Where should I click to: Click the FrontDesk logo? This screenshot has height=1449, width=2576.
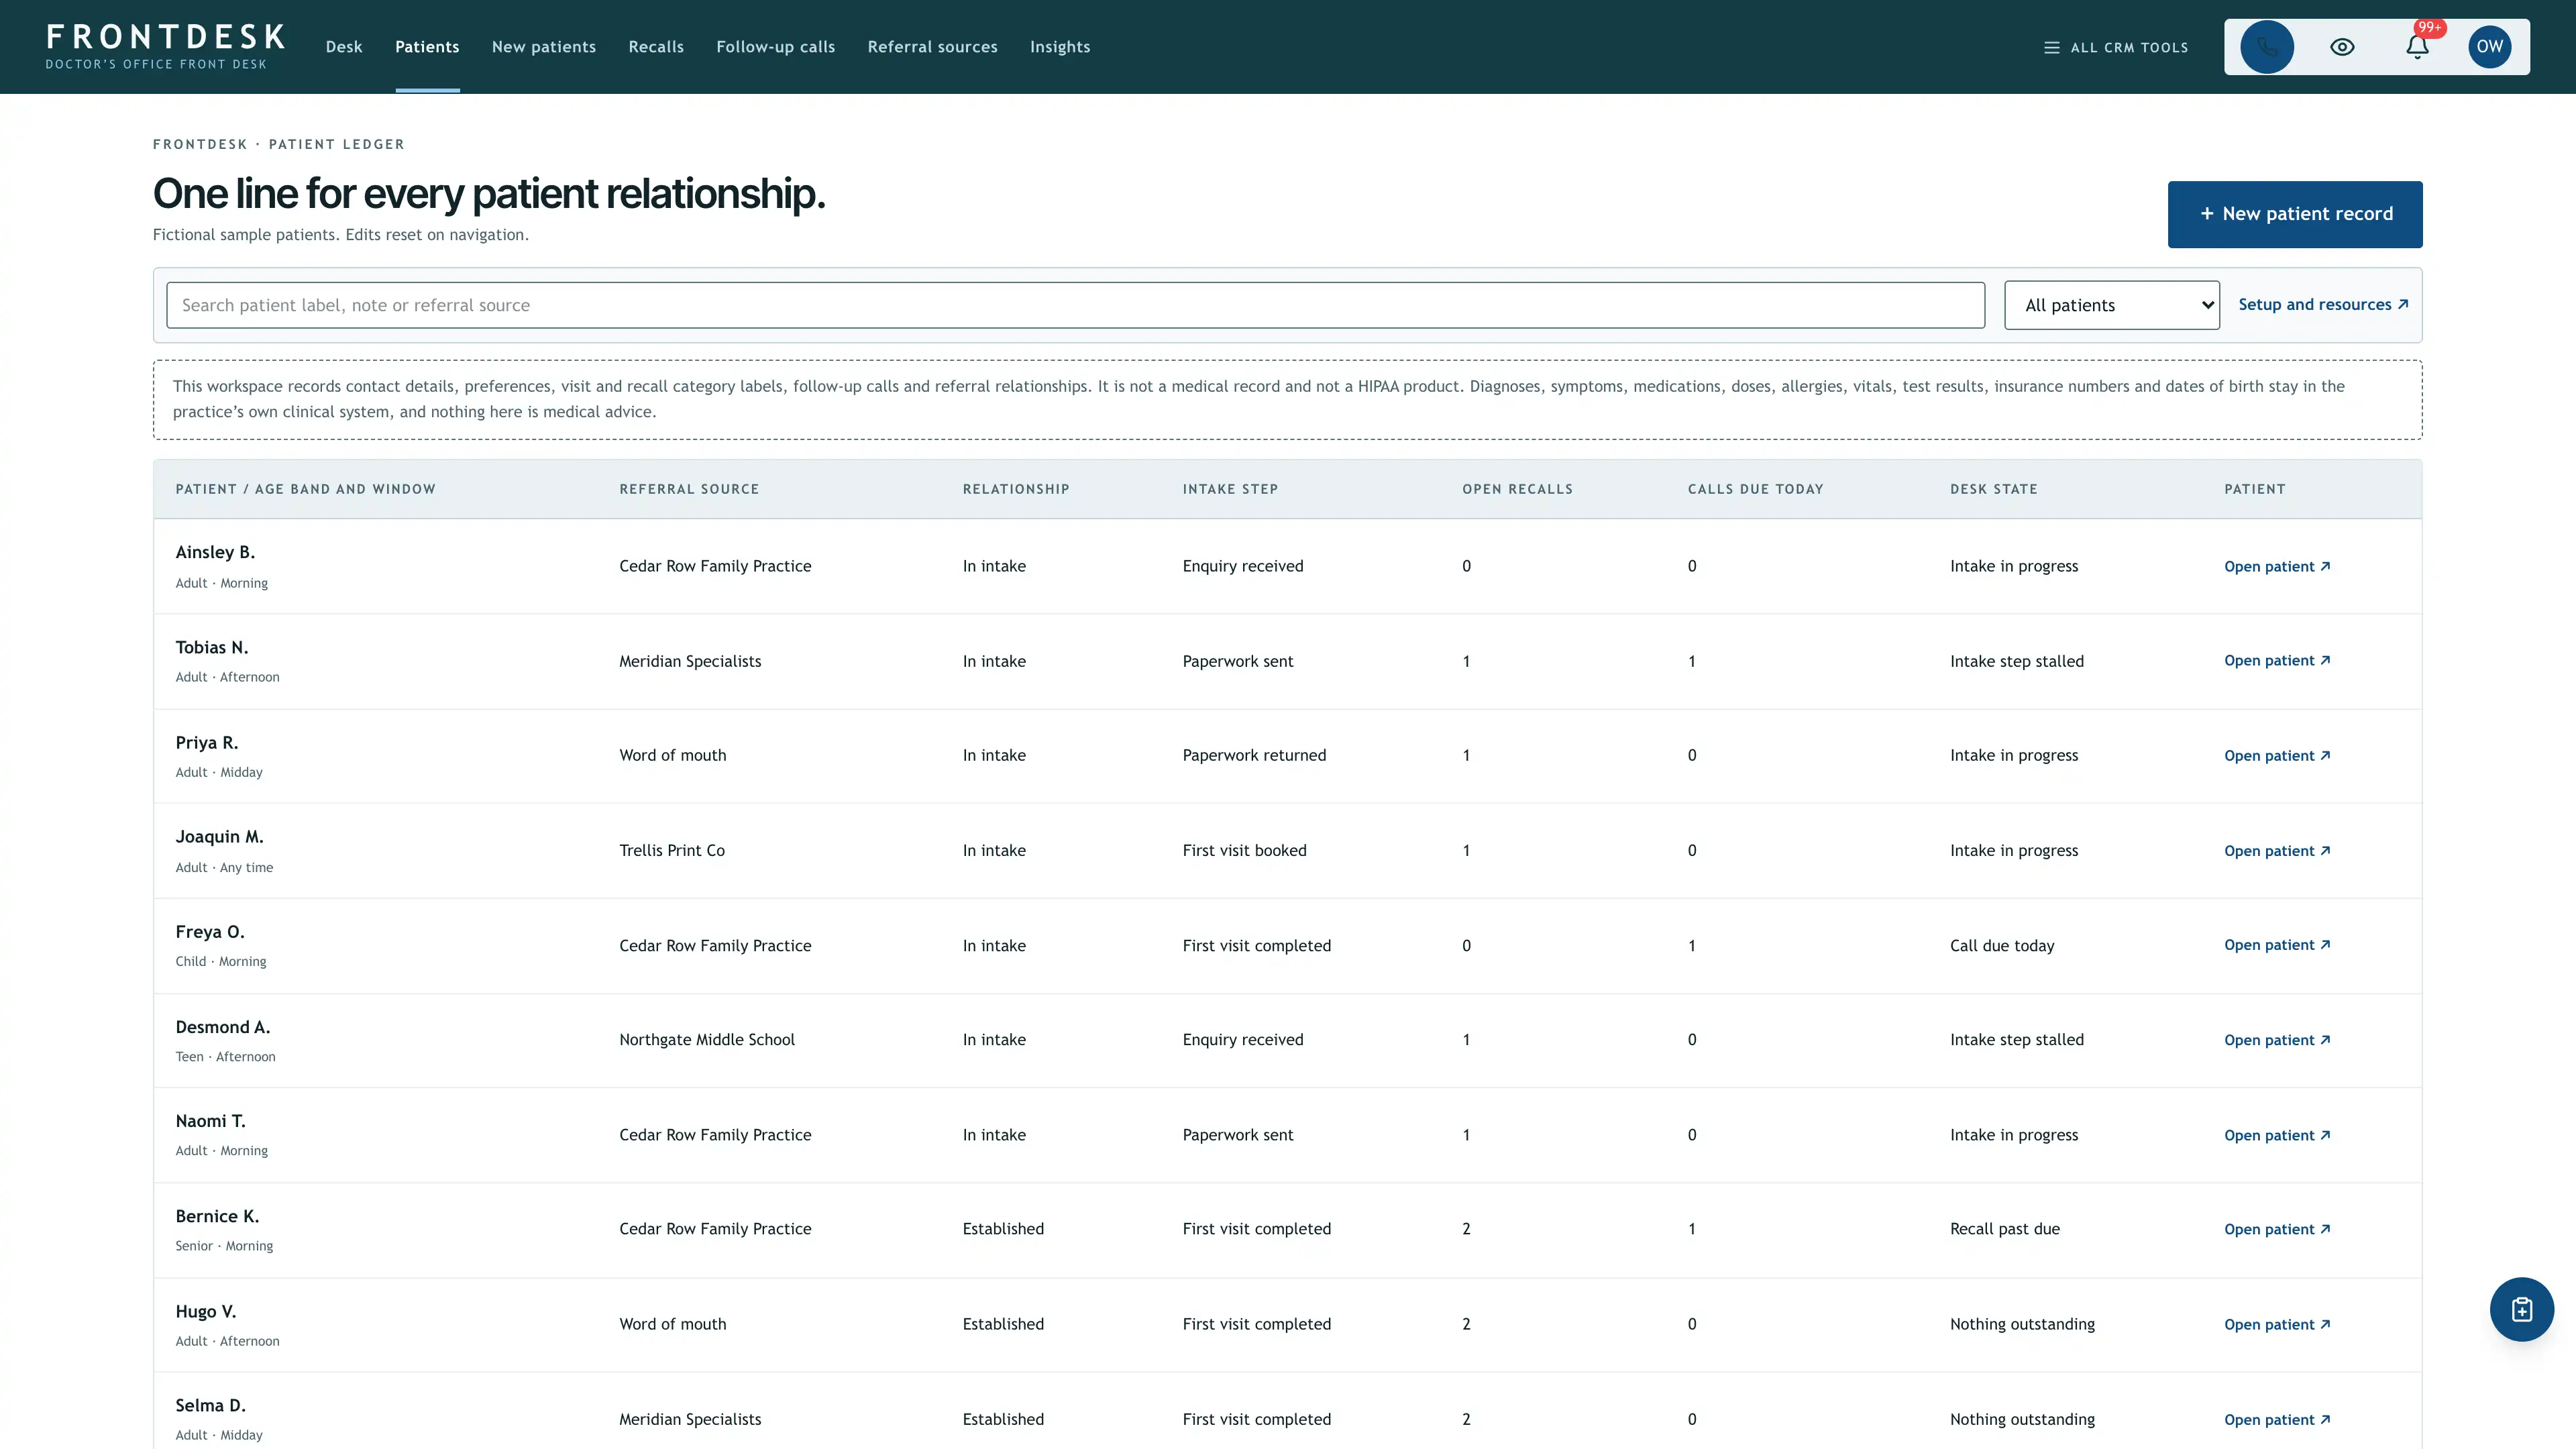[165, 47]
